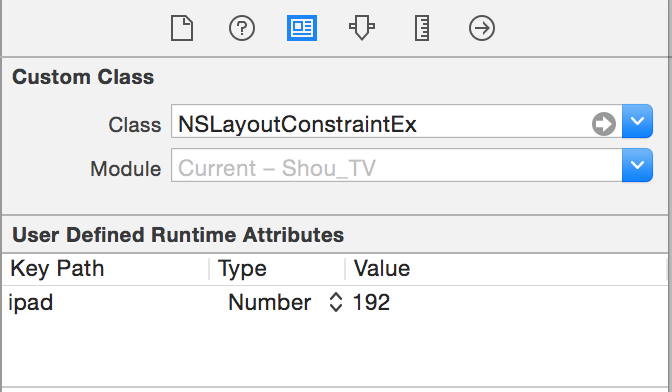Screen dimensions: 672x392
Task: Click the Custom Class section header
Action: pyautogui.click(x=83, y=77)
